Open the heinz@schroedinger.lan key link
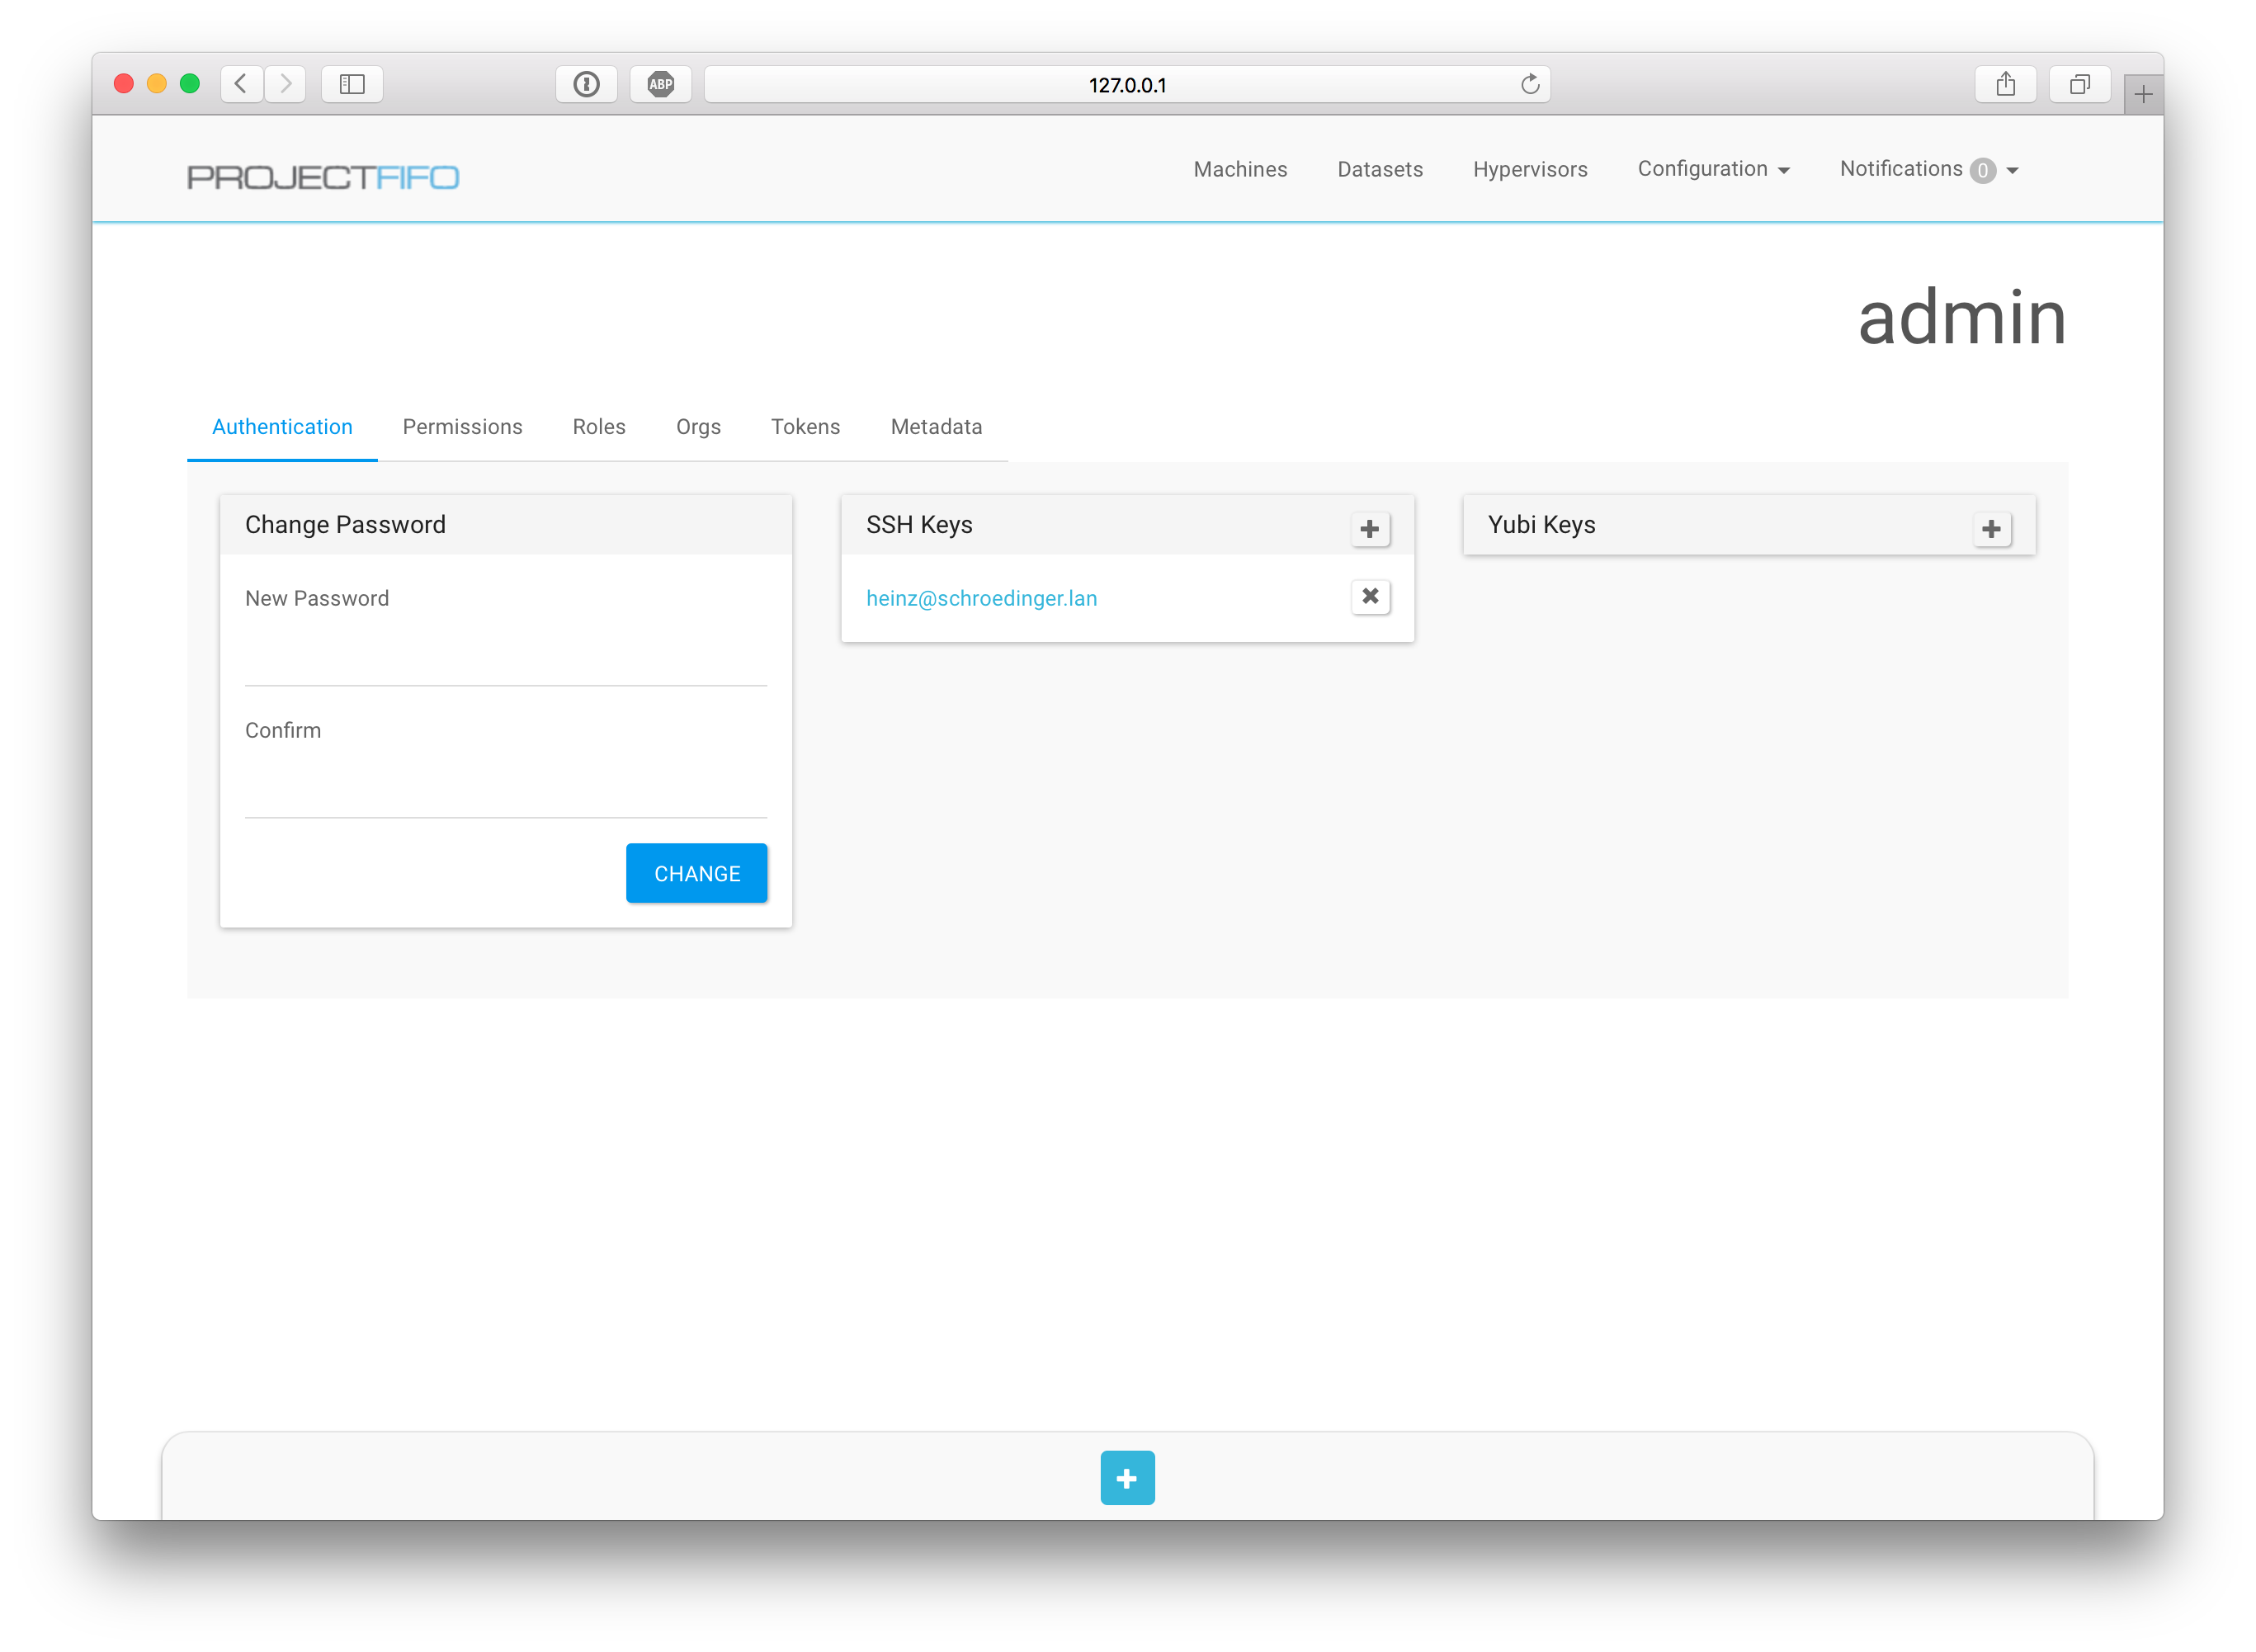 [981, 598]
